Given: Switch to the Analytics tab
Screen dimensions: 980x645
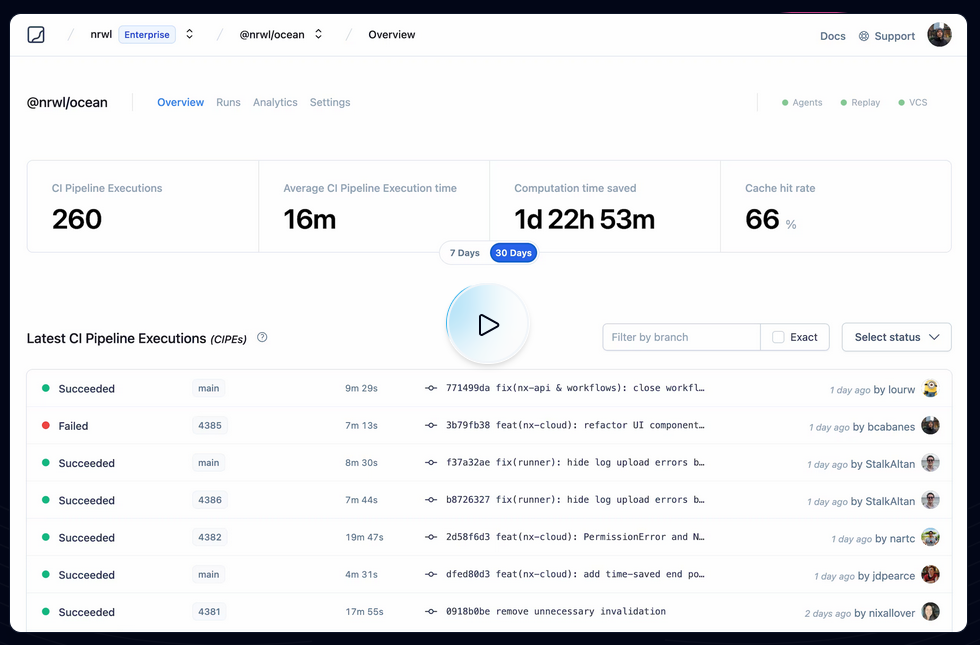Looking at the screenshot, I should coord(275,102).
